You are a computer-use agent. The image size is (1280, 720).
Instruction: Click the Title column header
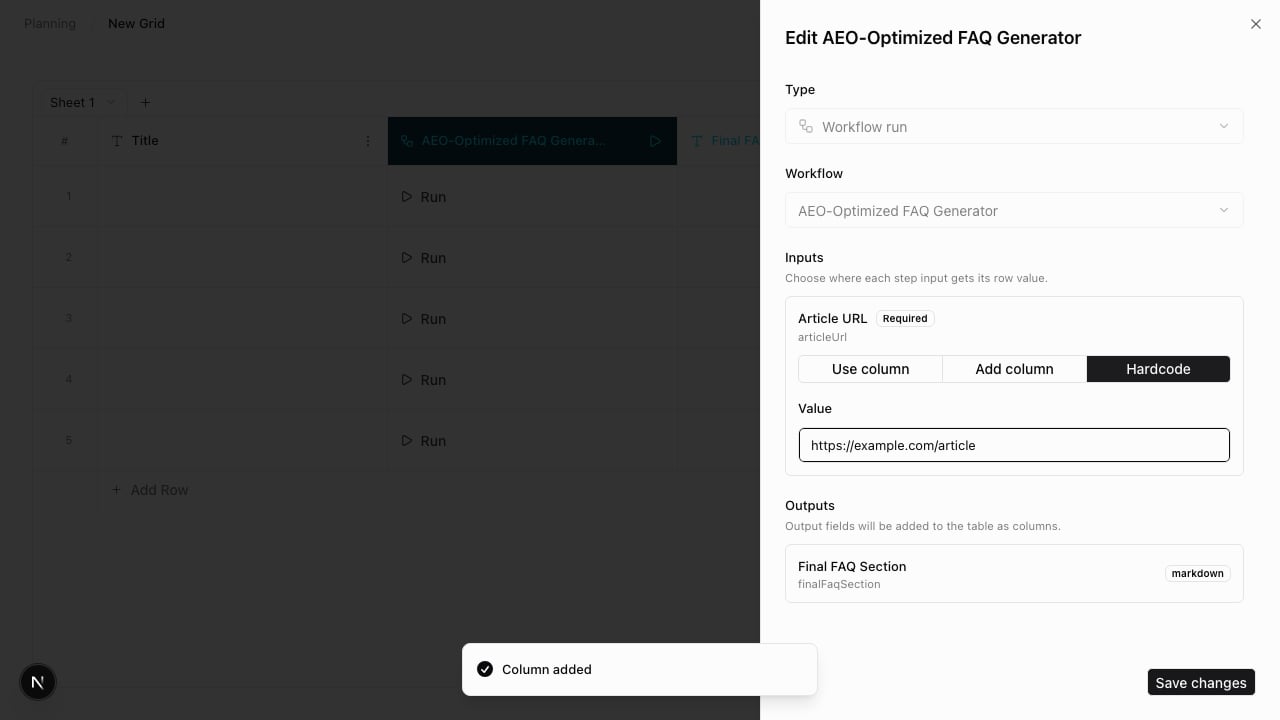(x=243, y=141)
